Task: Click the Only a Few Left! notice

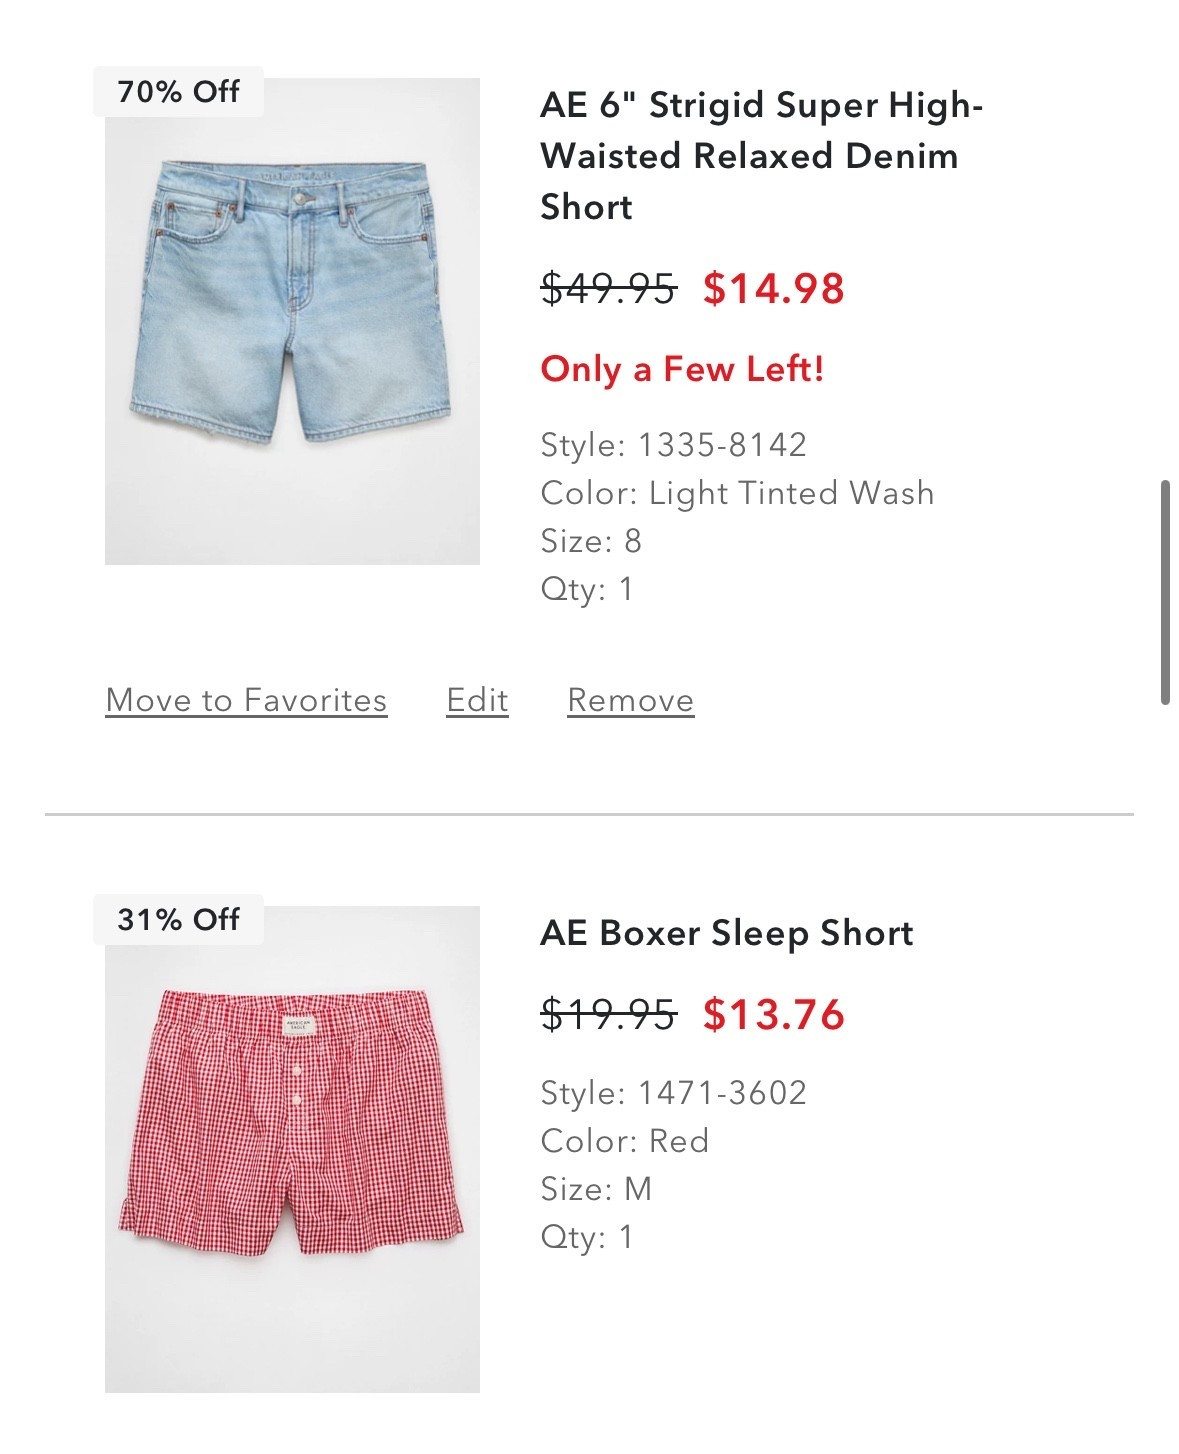Action: click(682, 369)
